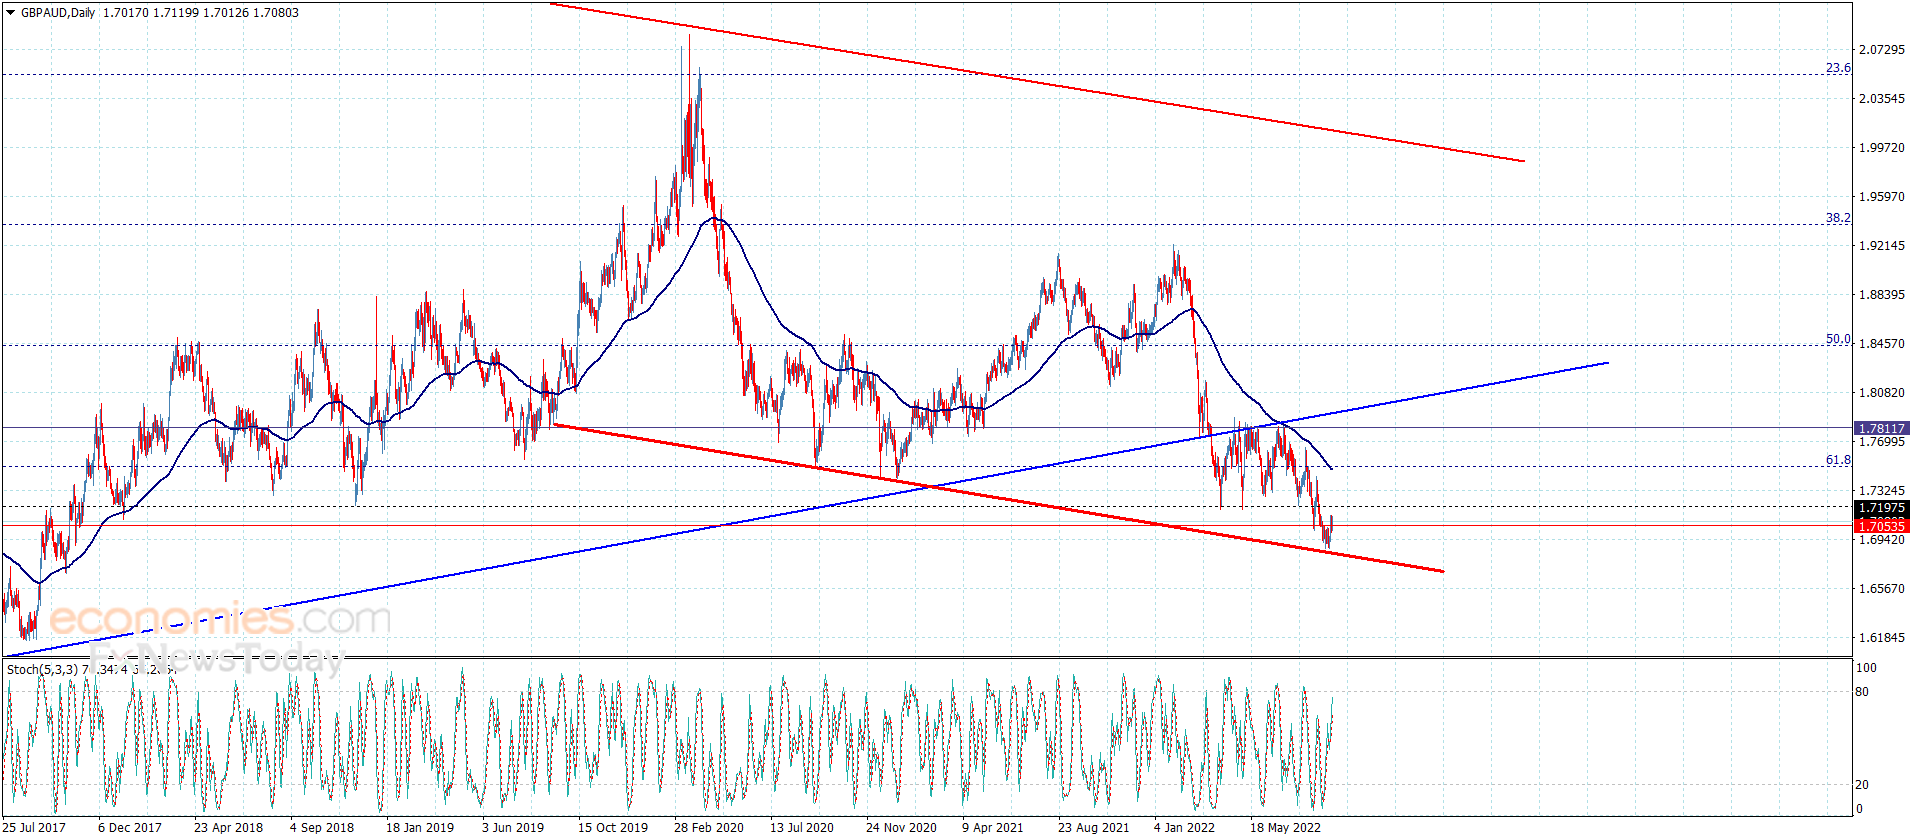Click the 18 May 2022 date label
The width and height of the screenshot is (1916, 840).
click(1286, 827)
